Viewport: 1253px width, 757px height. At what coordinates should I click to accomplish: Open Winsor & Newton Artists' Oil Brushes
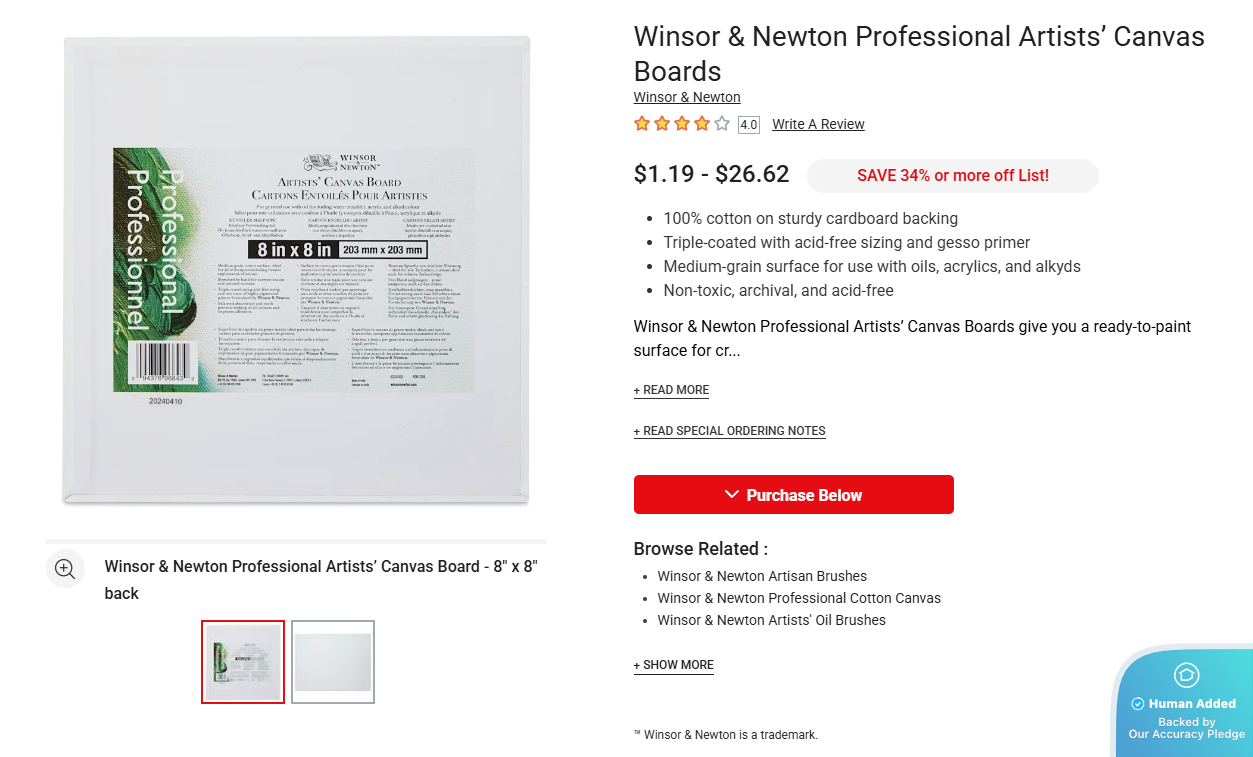771,620
